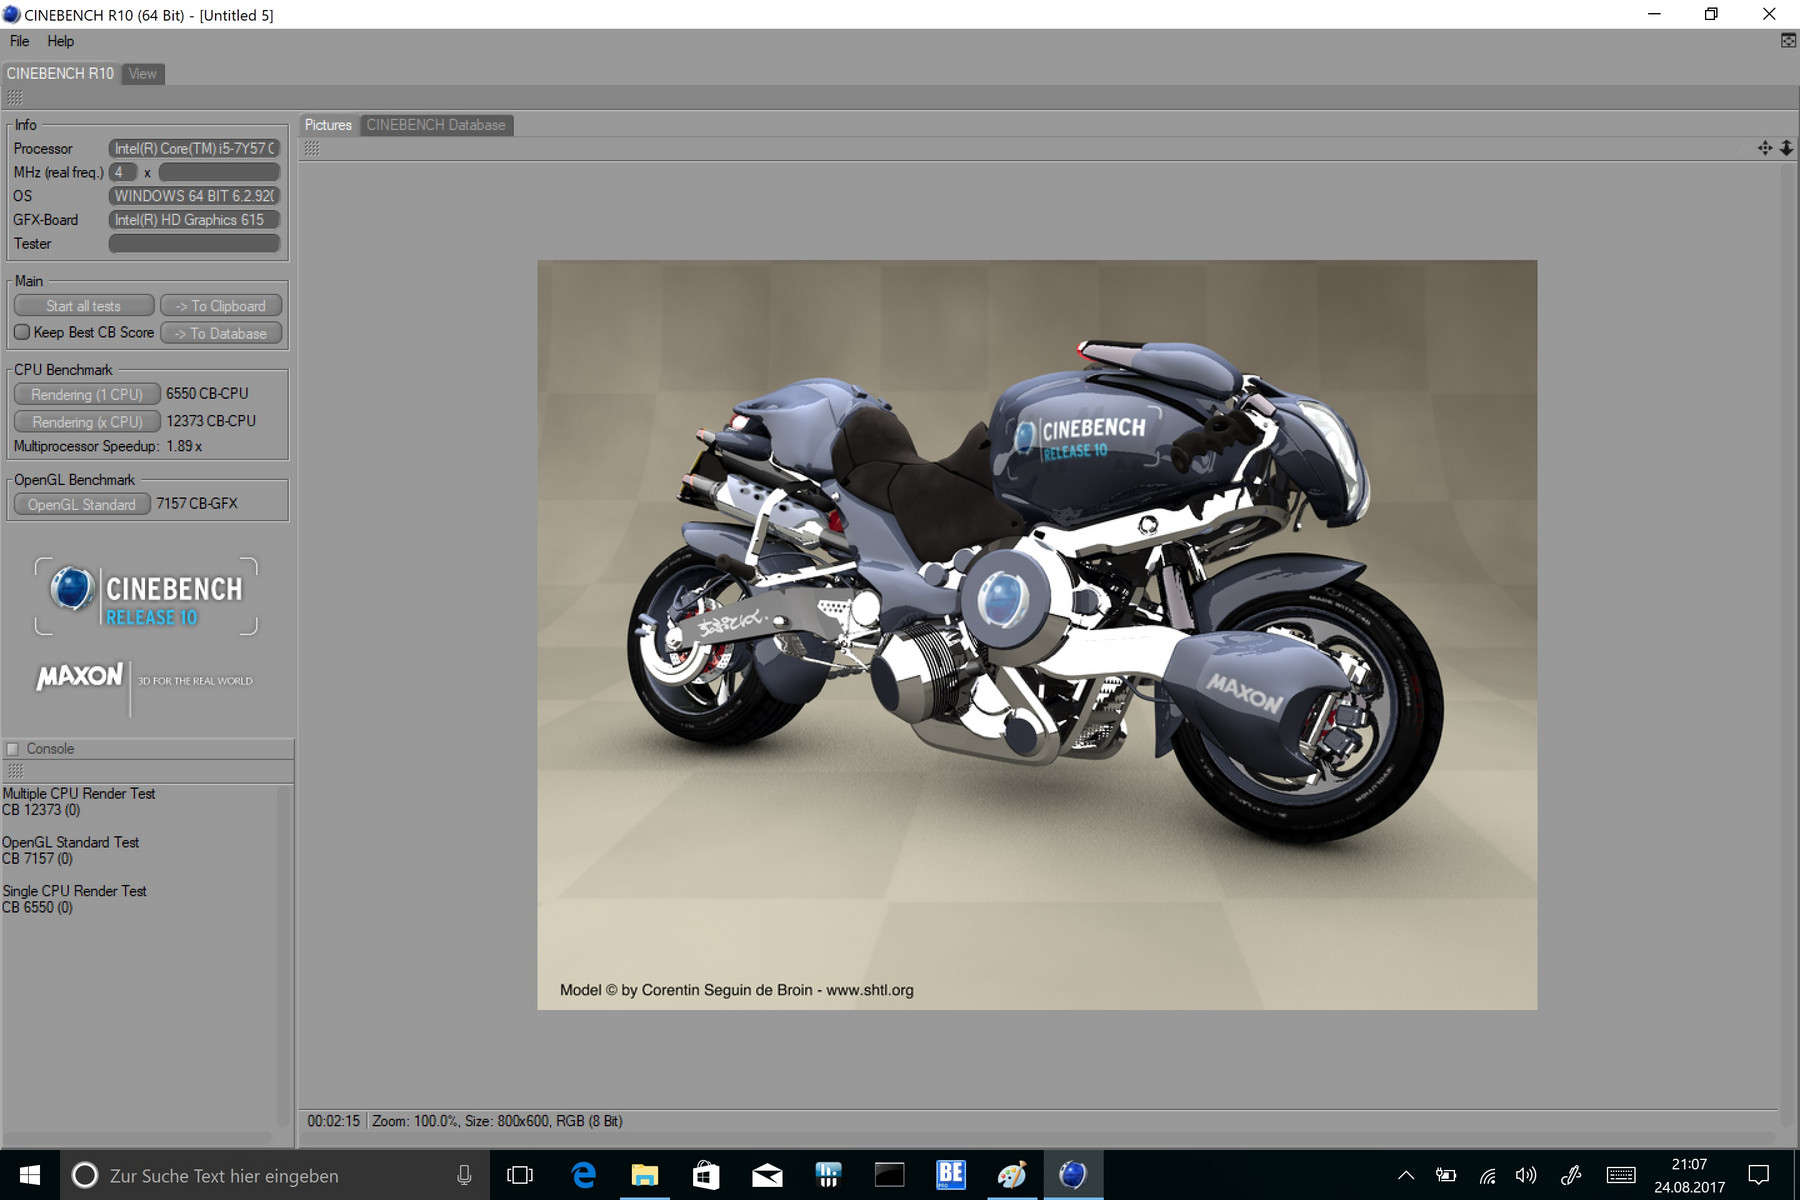Image resolution: width=1800 pixels, height=1200 pixels.
Task: Open the Microsoft Store taskbar icon
Action: click(706, 1175)
